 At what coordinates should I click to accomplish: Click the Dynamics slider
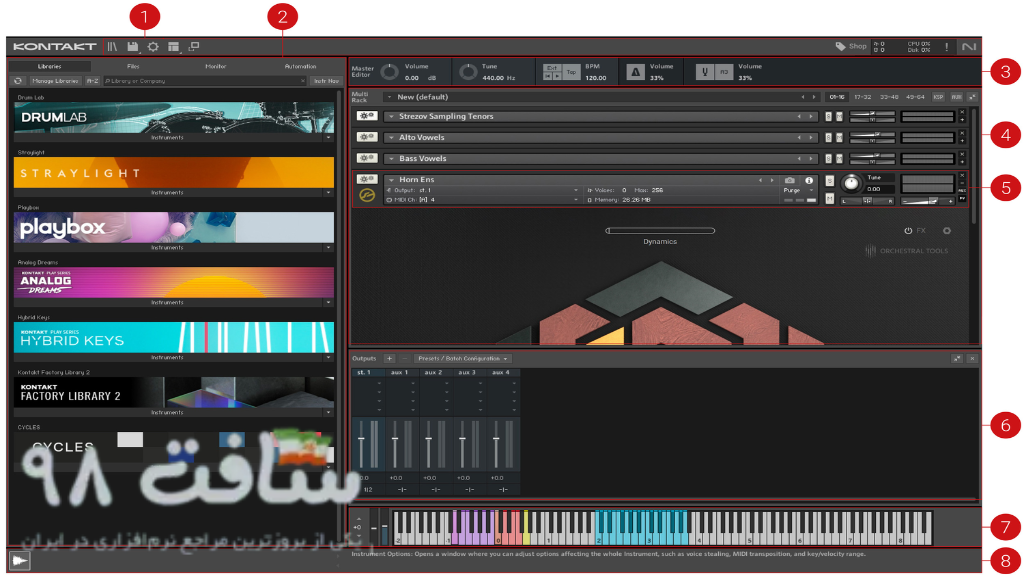pyautogui.click(x=660, y=231)
